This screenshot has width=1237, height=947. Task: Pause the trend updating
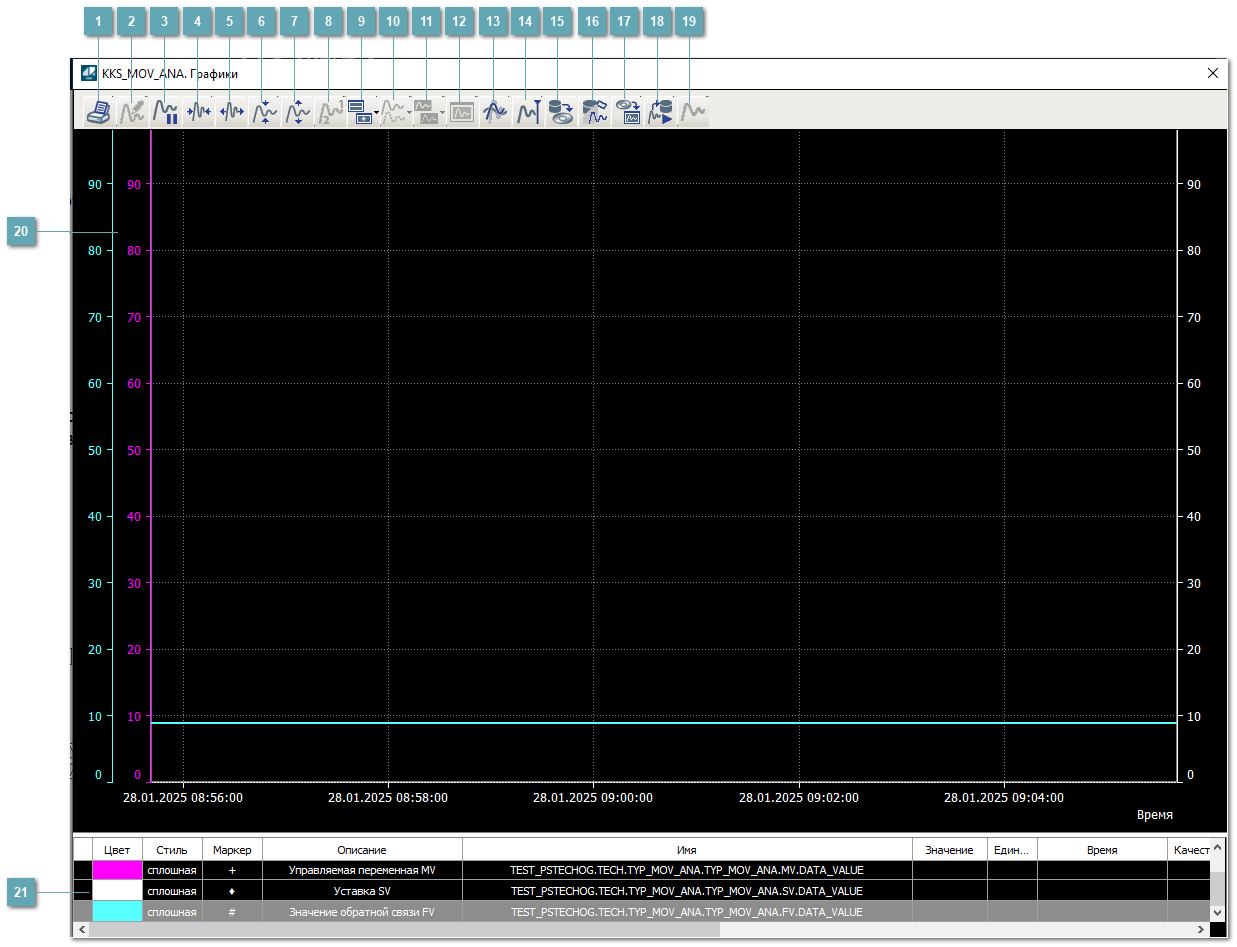pos(165,113)
